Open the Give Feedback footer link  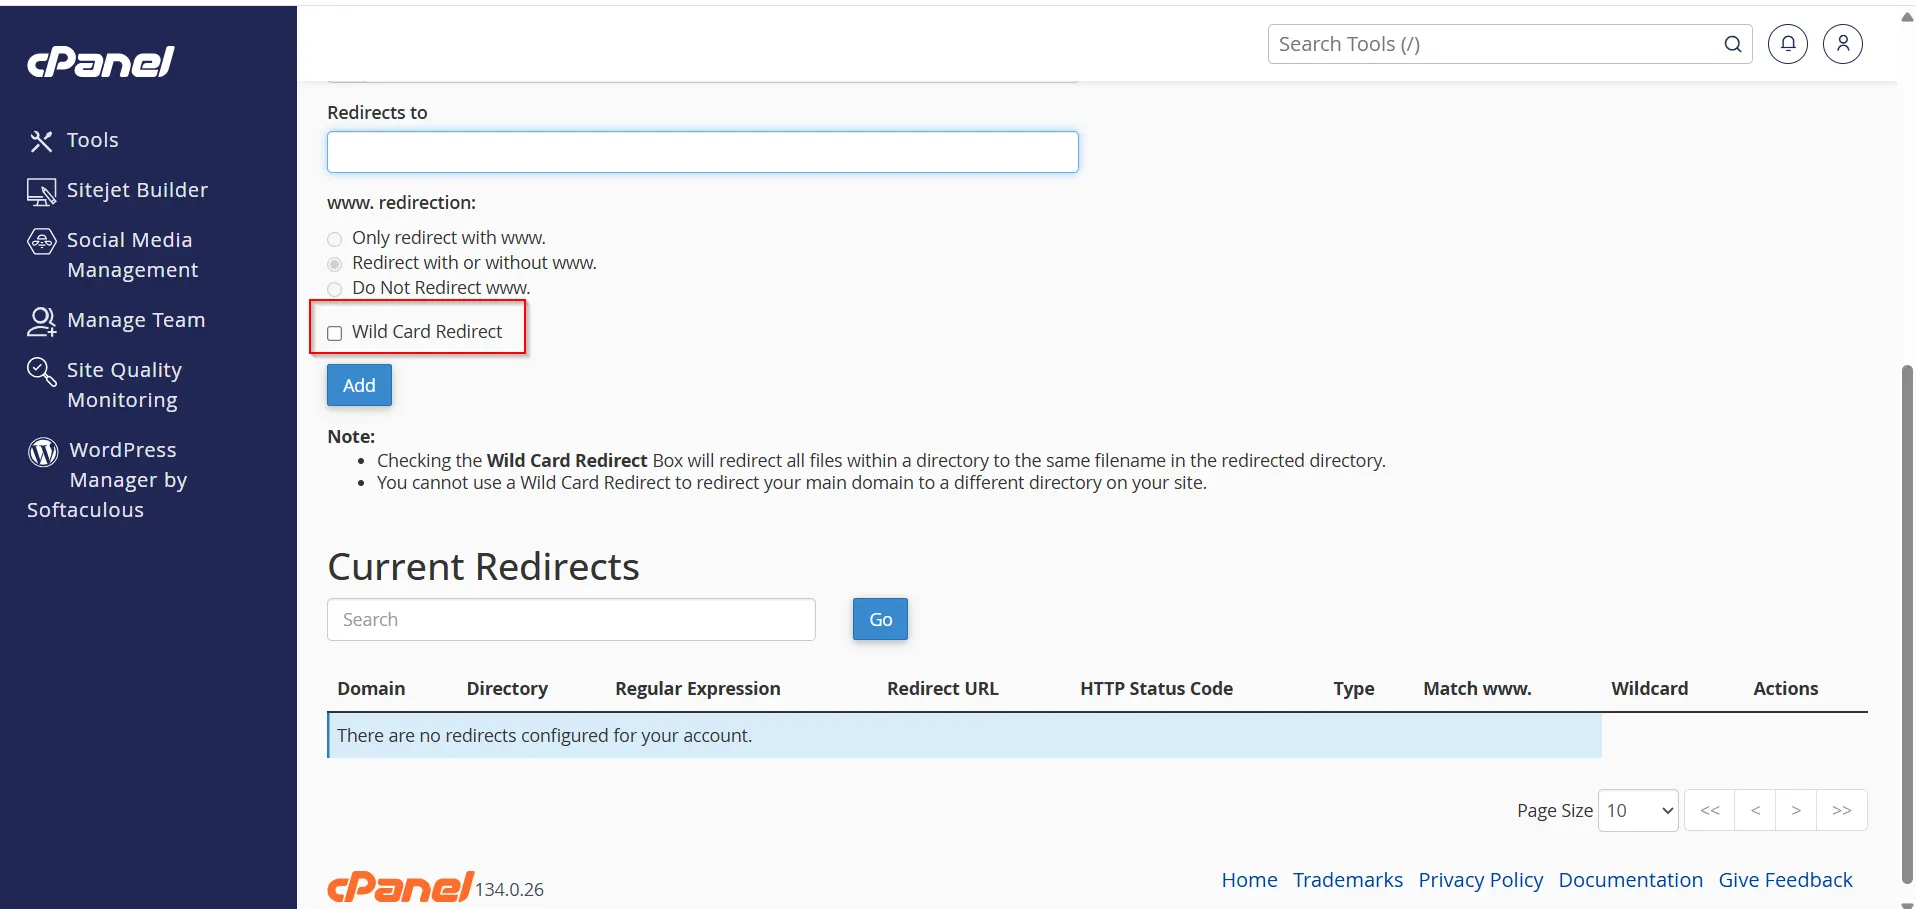(x=1785, y=880)
